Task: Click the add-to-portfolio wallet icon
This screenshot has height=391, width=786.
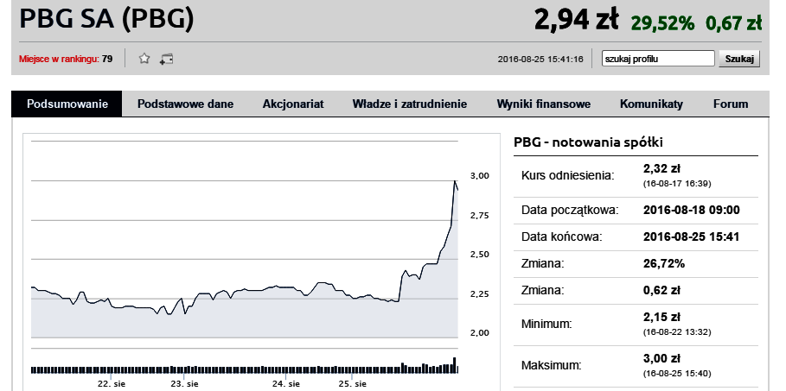Action: (166, 59)
